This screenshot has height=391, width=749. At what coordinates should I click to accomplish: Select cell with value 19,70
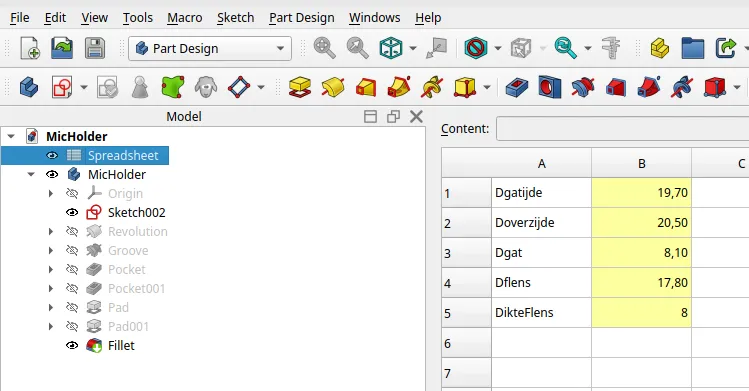click(642, 193)
